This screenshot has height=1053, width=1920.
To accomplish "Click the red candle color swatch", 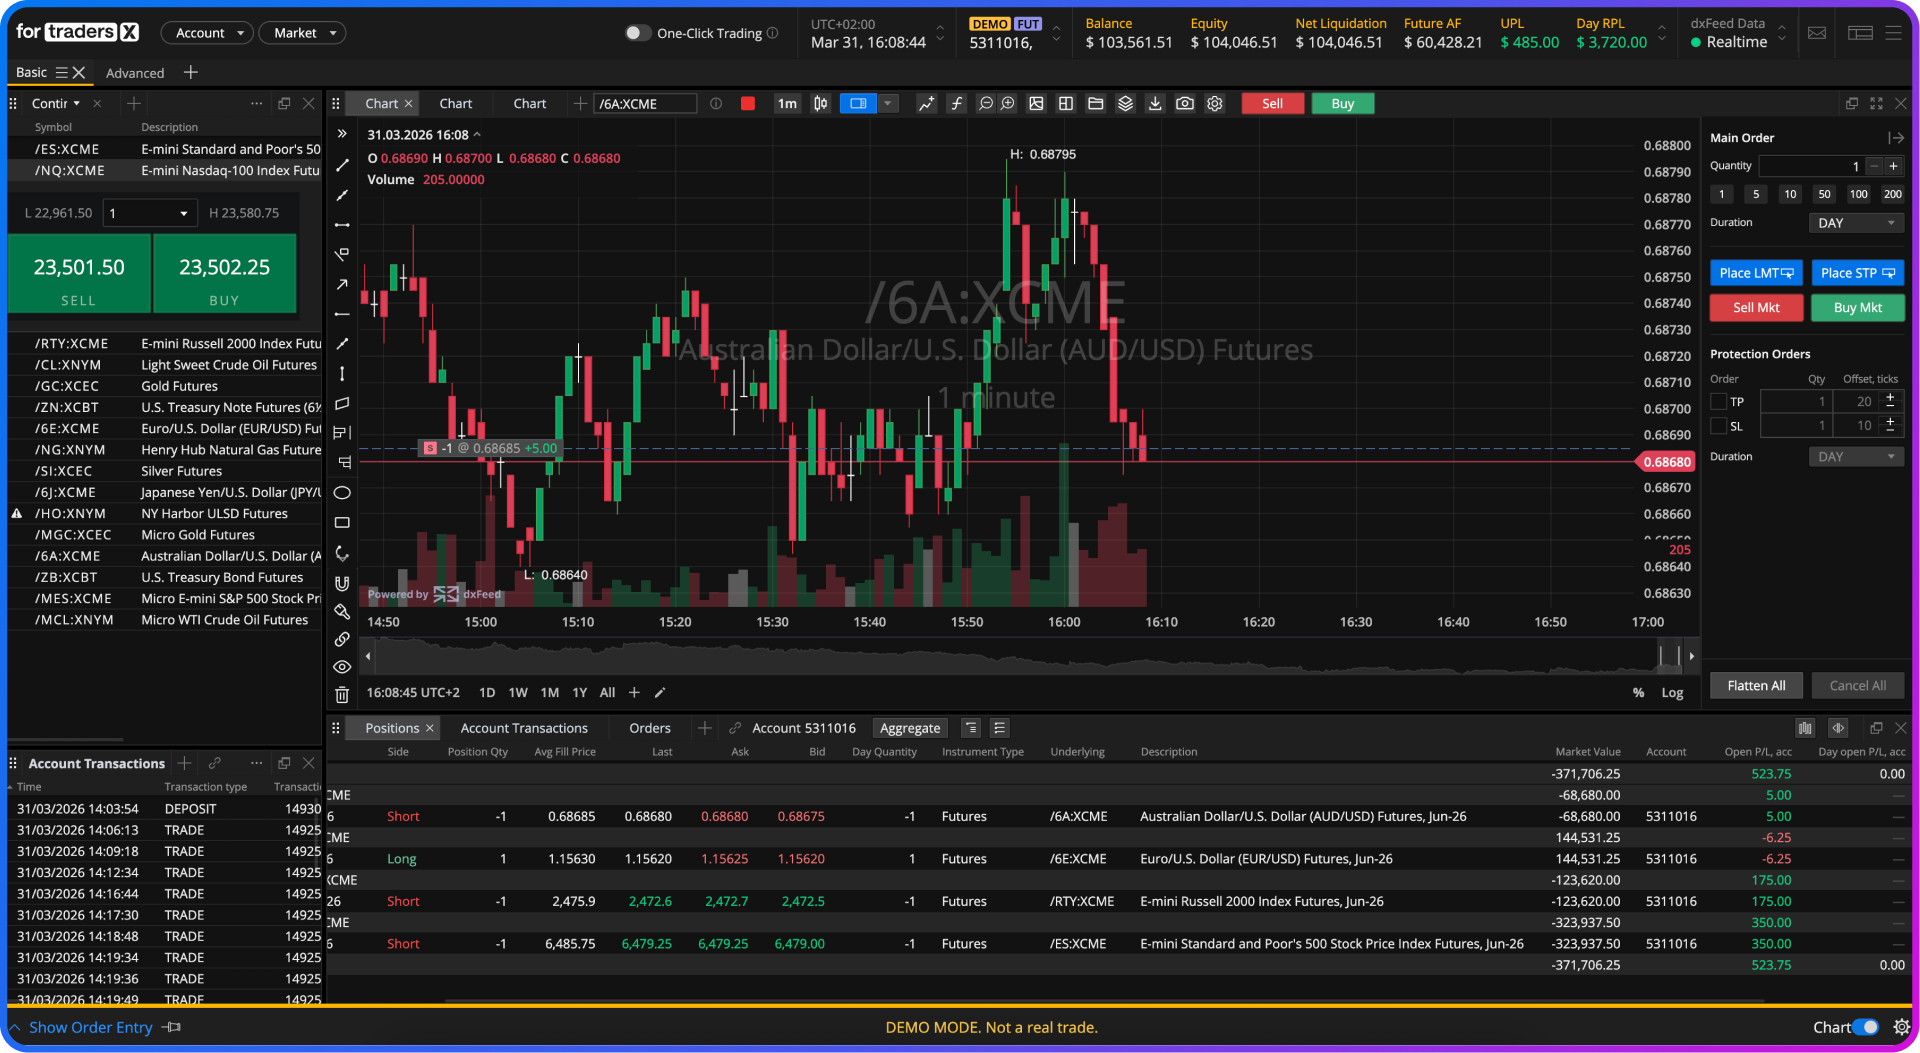I will click(748, 103).
